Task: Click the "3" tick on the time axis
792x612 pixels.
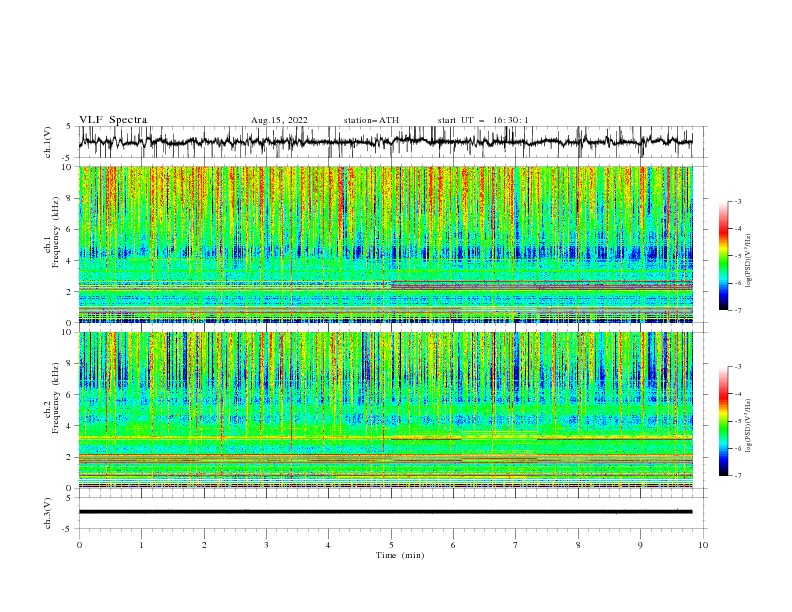Action: 266,545
